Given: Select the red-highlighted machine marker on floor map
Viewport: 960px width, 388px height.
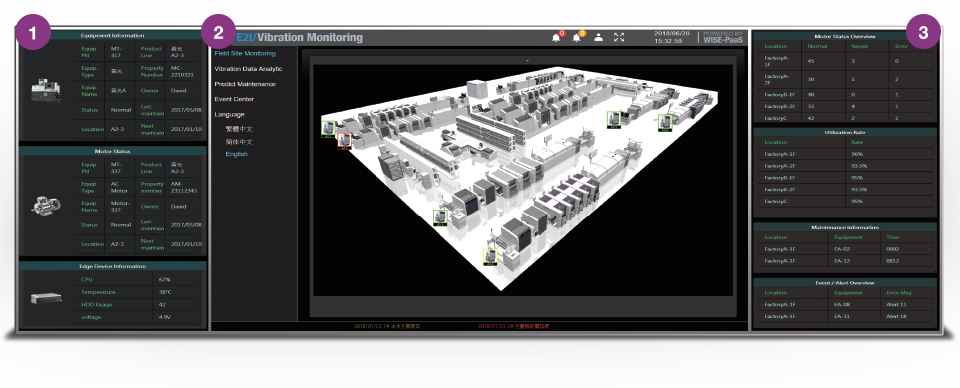Looking at the screenshot, I should point(344,141).
